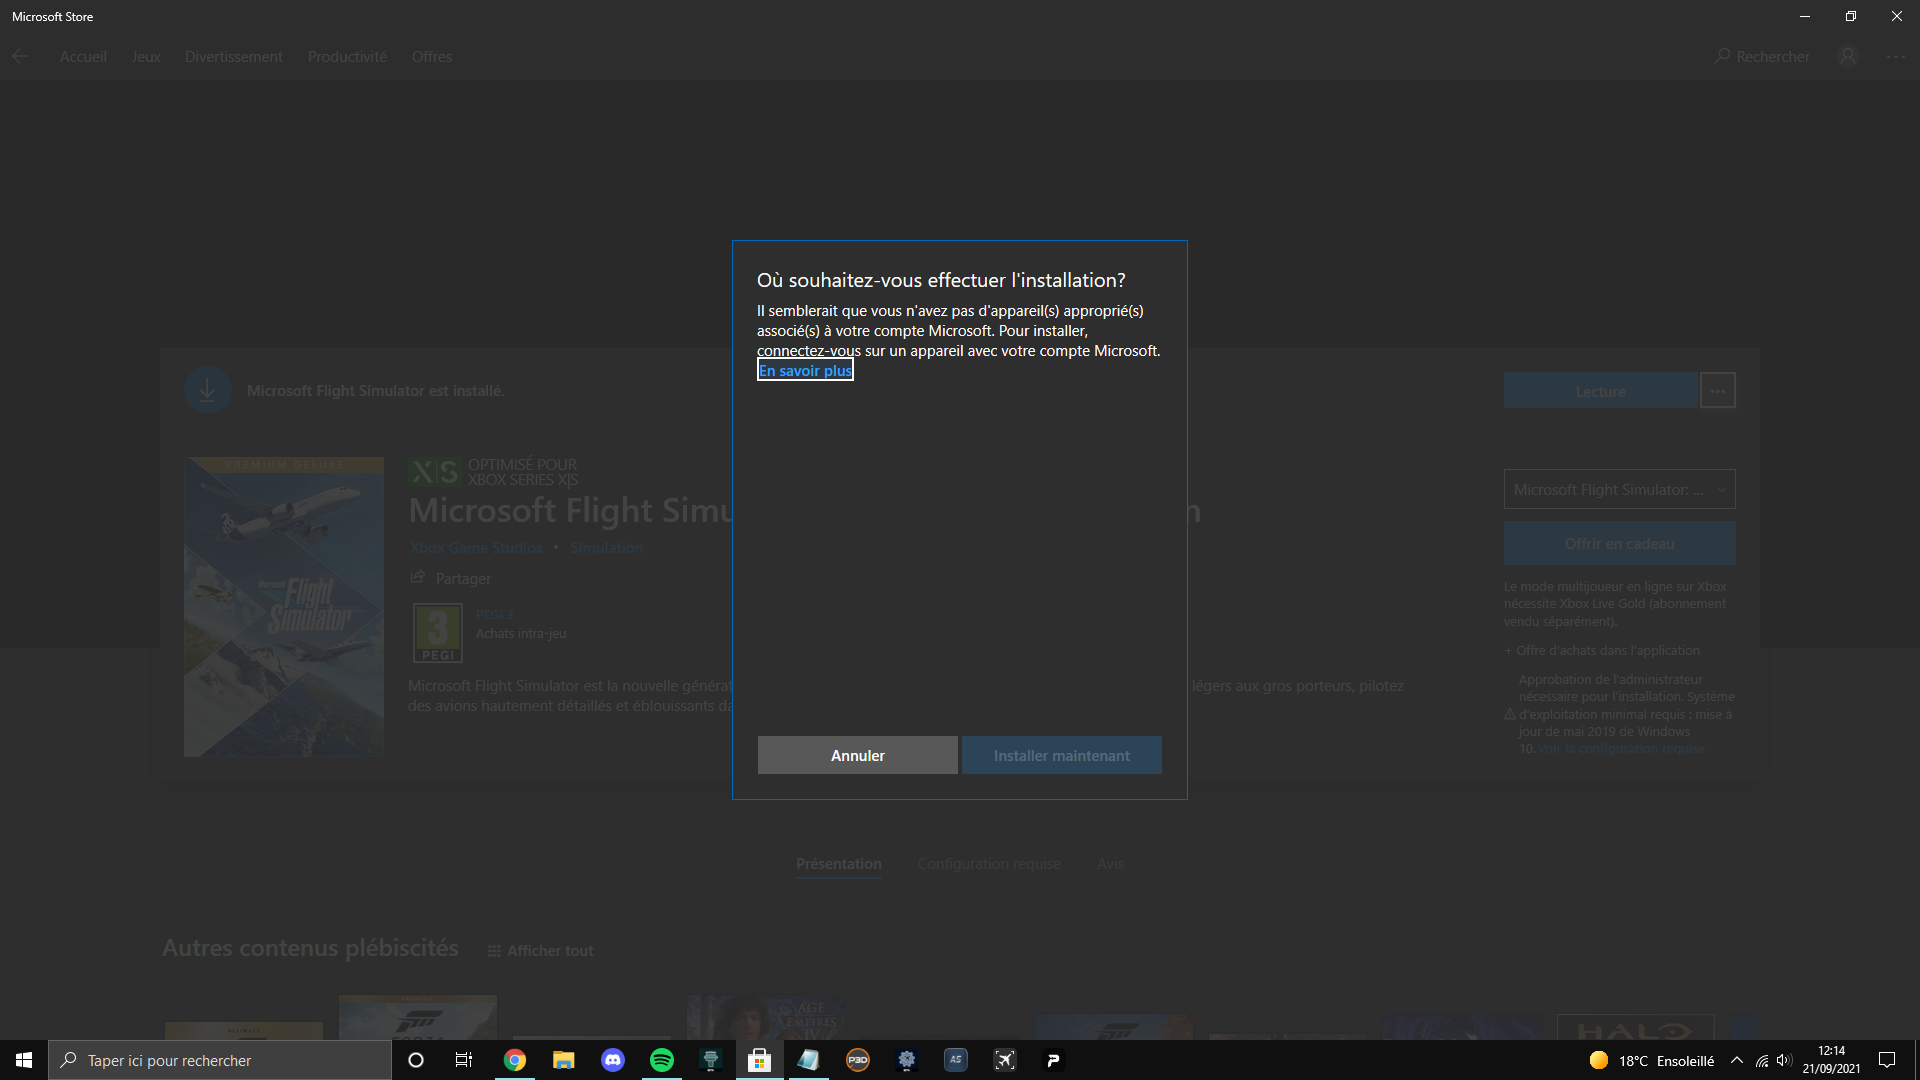Image resolution: width=1920 pixels, height=1080 pixels.
Task: Switch to Configuration requise tab
Action: [x=989, y=864]
